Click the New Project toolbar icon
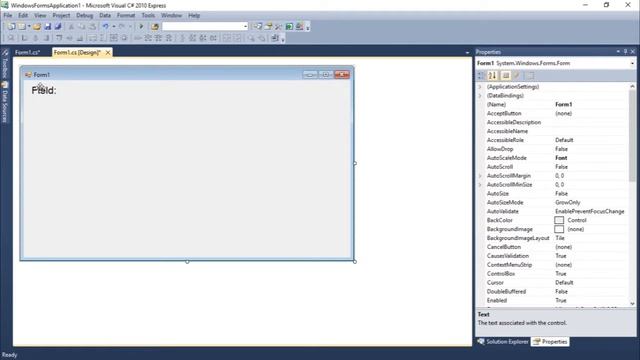This screenshot has width=640, height=360. (11, 27)
